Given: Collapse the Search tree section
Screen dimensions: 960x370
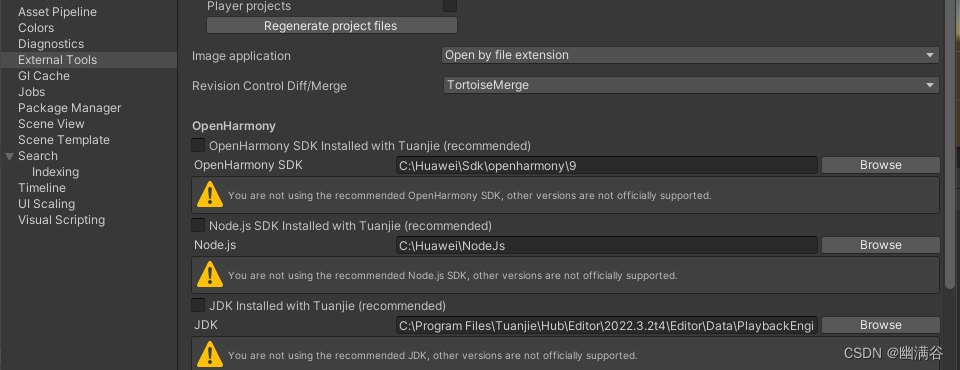Looking at the screenshot, I should click(9, 156).
